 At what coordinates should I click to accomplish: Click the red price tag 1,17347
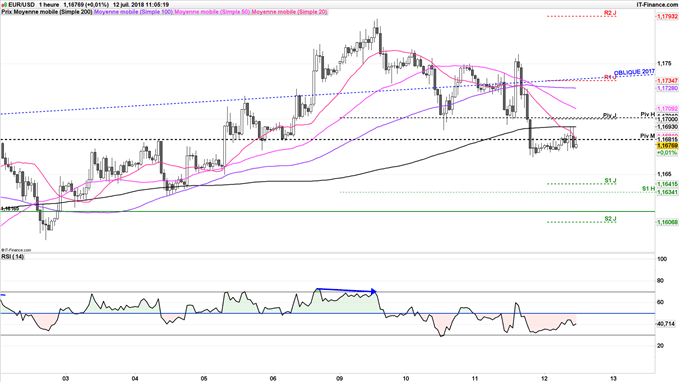point(667,81)
